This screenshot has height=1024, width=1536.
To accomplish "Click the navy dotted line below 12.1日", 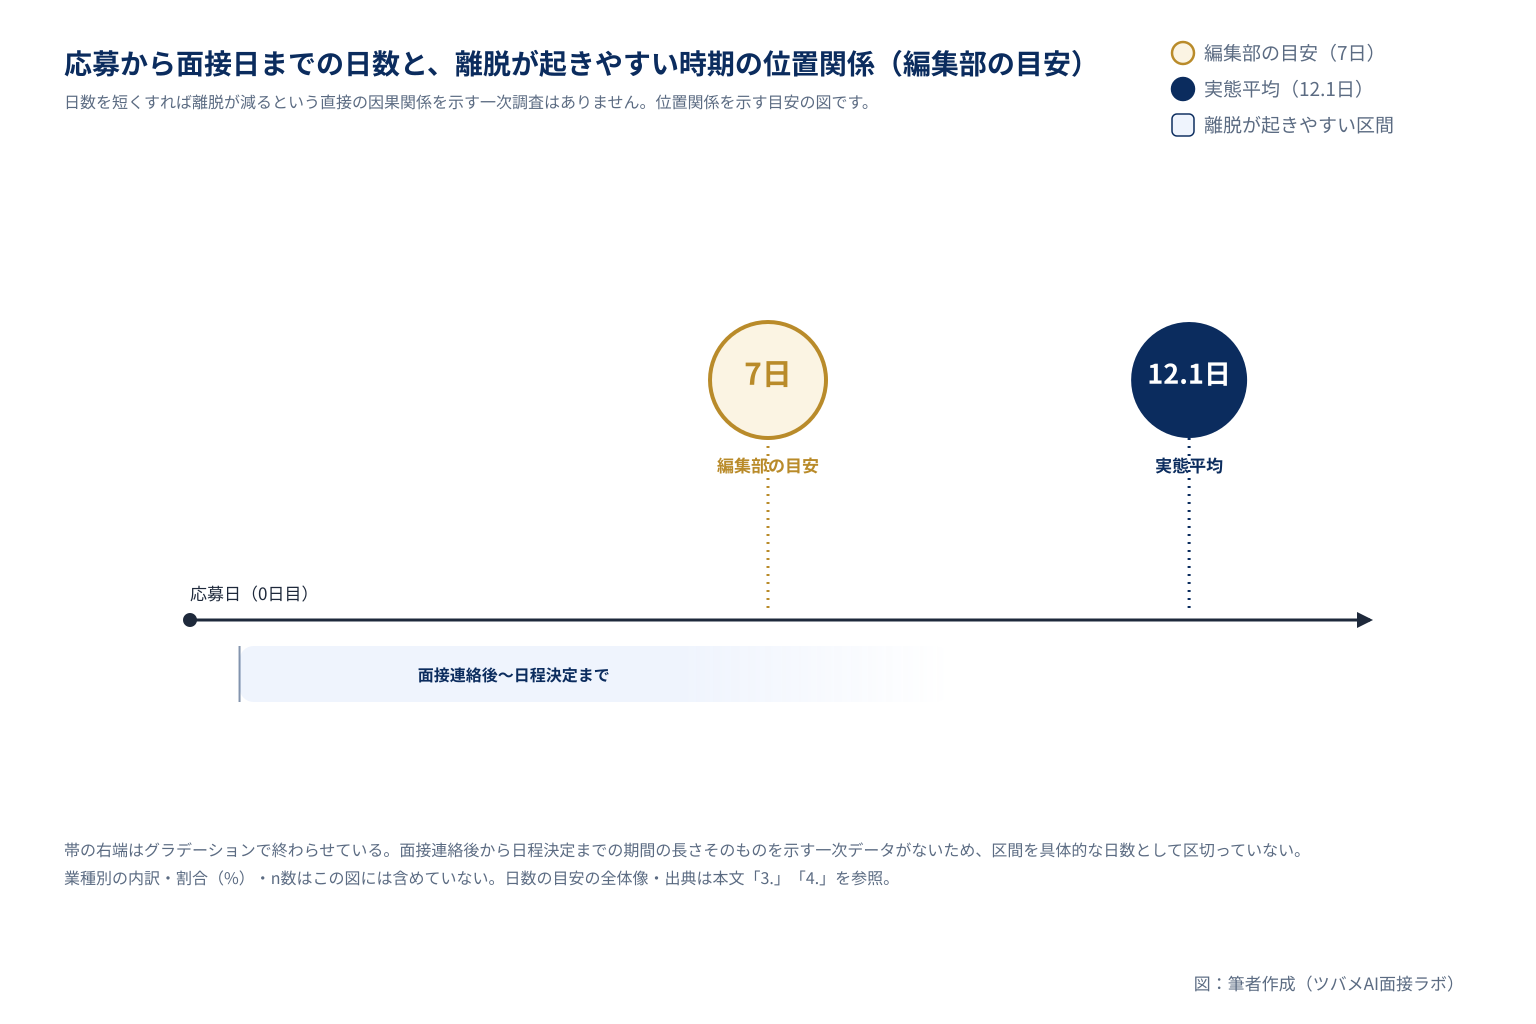I will tap(1189, 525).
